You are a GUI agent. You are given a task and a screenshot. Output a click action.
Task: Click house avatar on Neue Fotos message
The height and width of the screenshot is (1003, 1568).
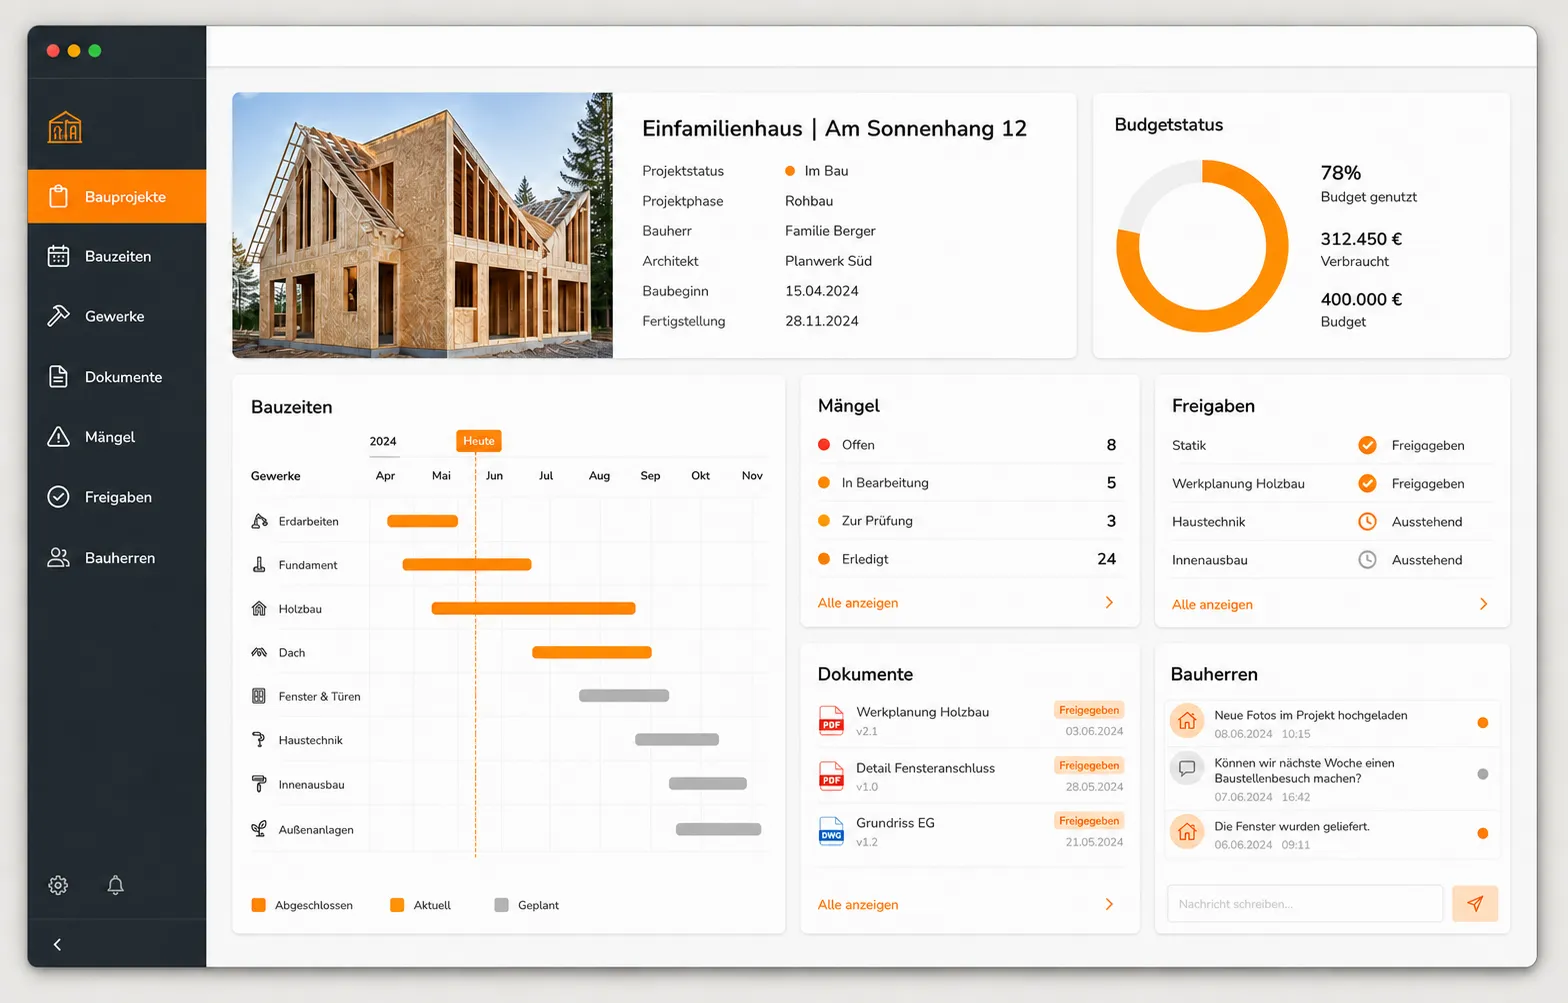[x=1187, y=721]
